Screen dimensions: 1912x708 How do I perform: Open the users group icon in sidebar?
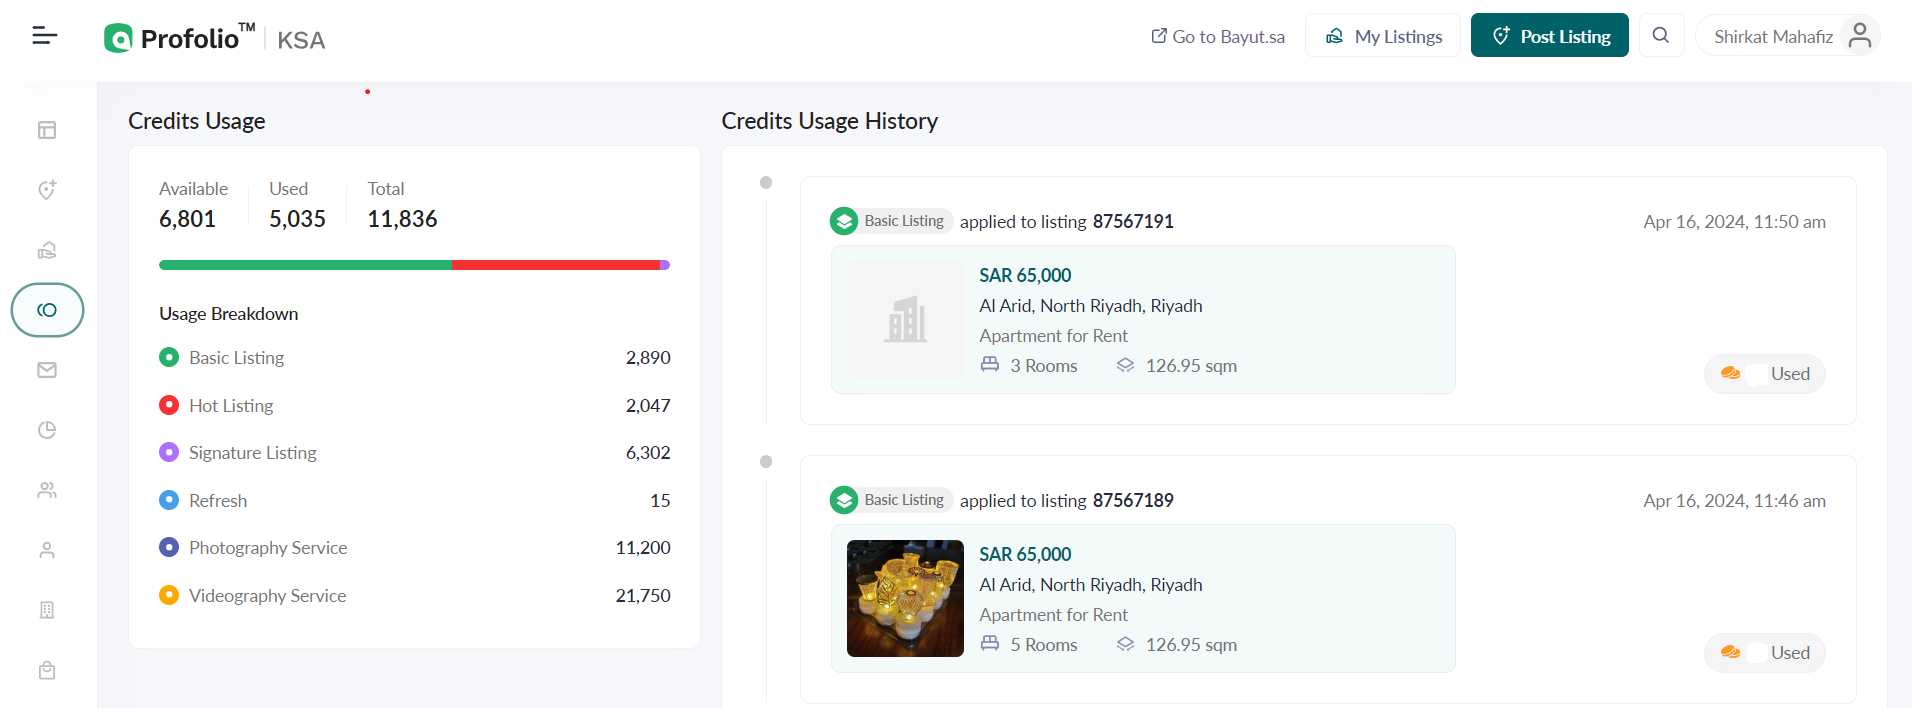click(47, 490)
